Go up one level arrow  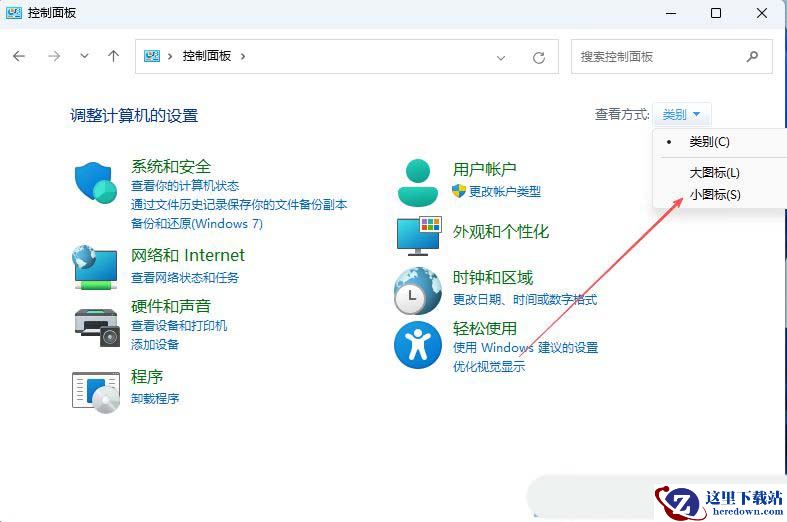click(x=113, y=56)
